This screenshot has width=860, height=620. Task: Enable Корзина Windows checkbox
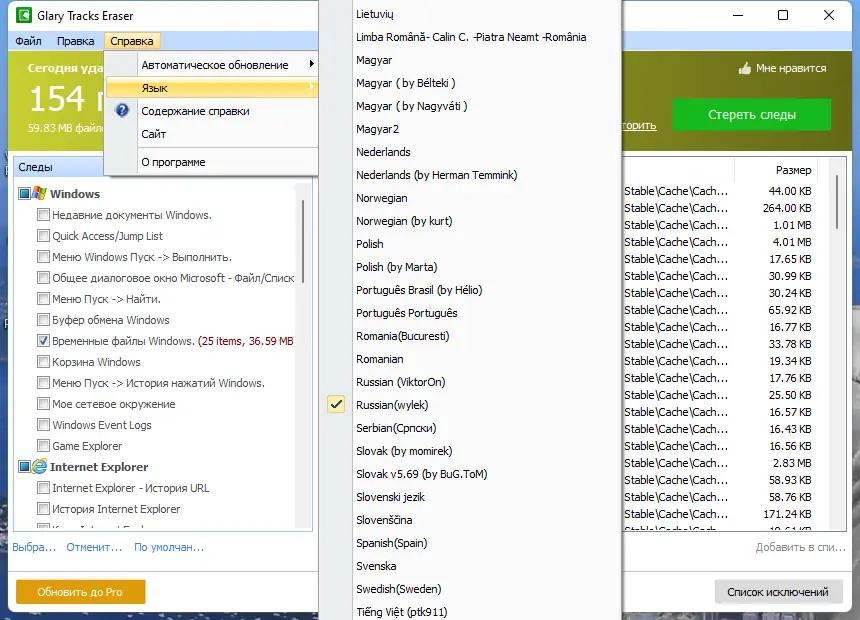click(x=43, y=362)
